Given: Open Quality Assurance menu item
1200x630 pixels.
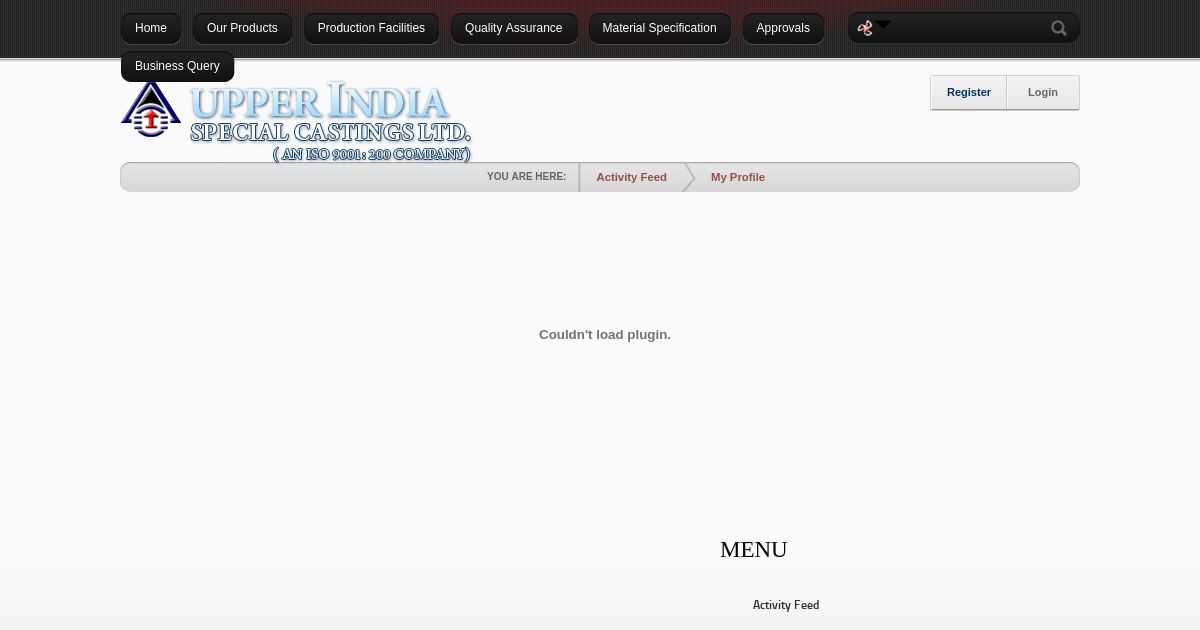Looking at the screenshot, I should pos(514,28).
